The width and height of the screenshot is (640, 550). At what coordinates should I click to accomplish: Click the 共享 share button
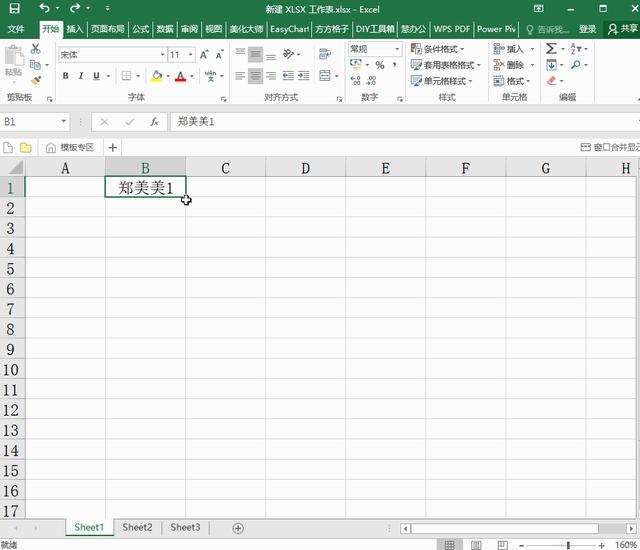click(x=622, y=29)
